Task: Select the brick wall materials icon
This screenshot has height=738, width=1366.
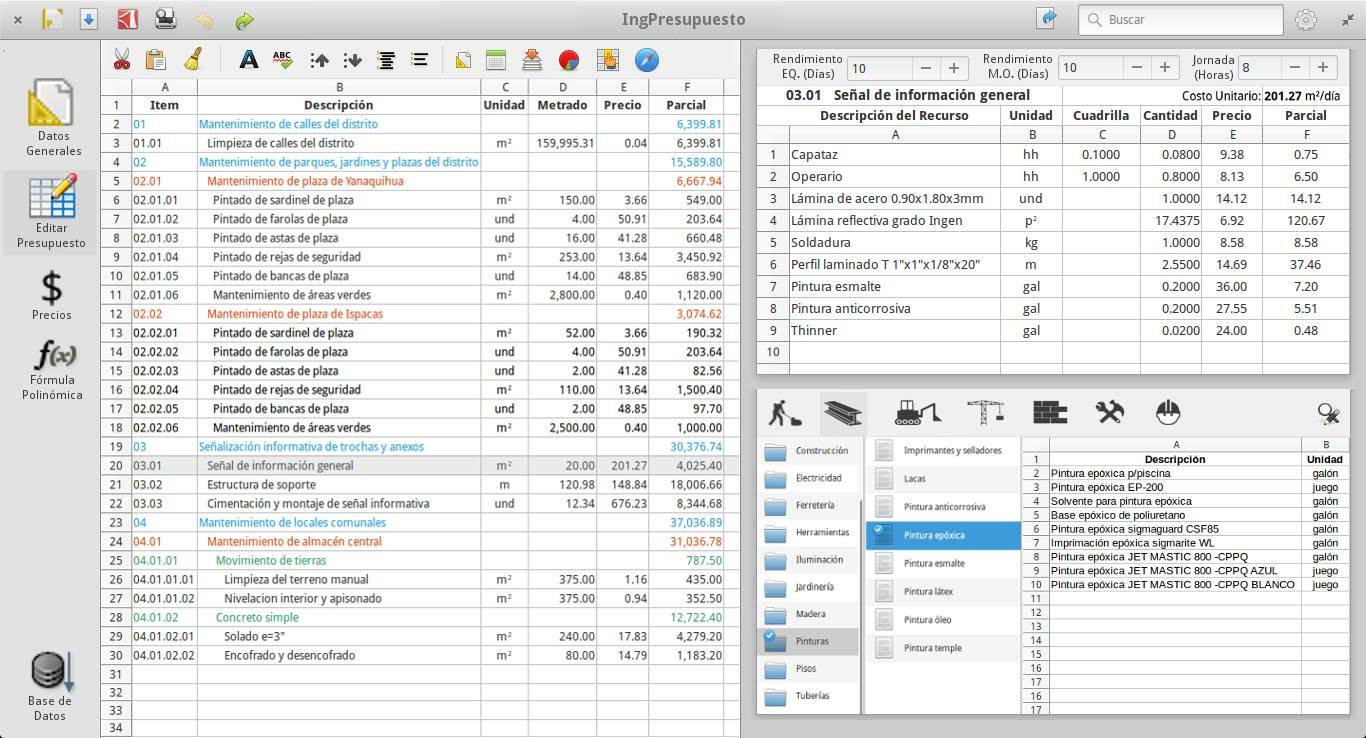Action: pyautogui.click(x=1050, y=412)
